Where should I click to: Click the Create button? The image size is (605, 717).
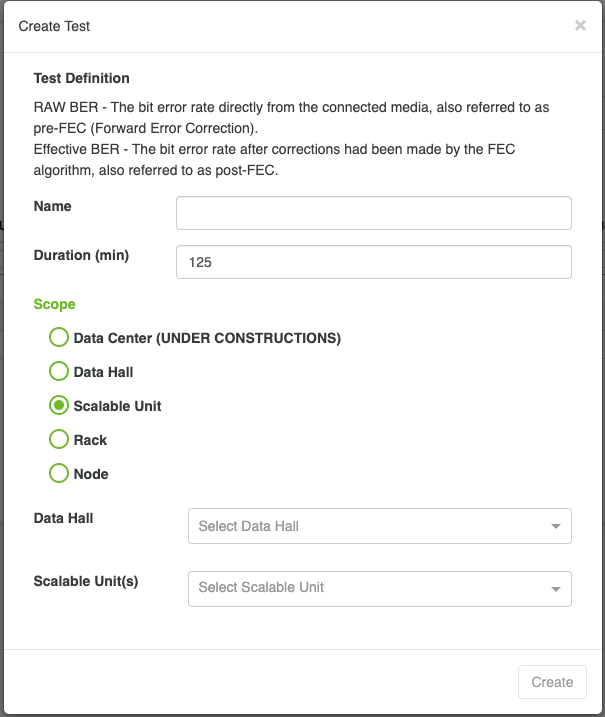[552, 682]
